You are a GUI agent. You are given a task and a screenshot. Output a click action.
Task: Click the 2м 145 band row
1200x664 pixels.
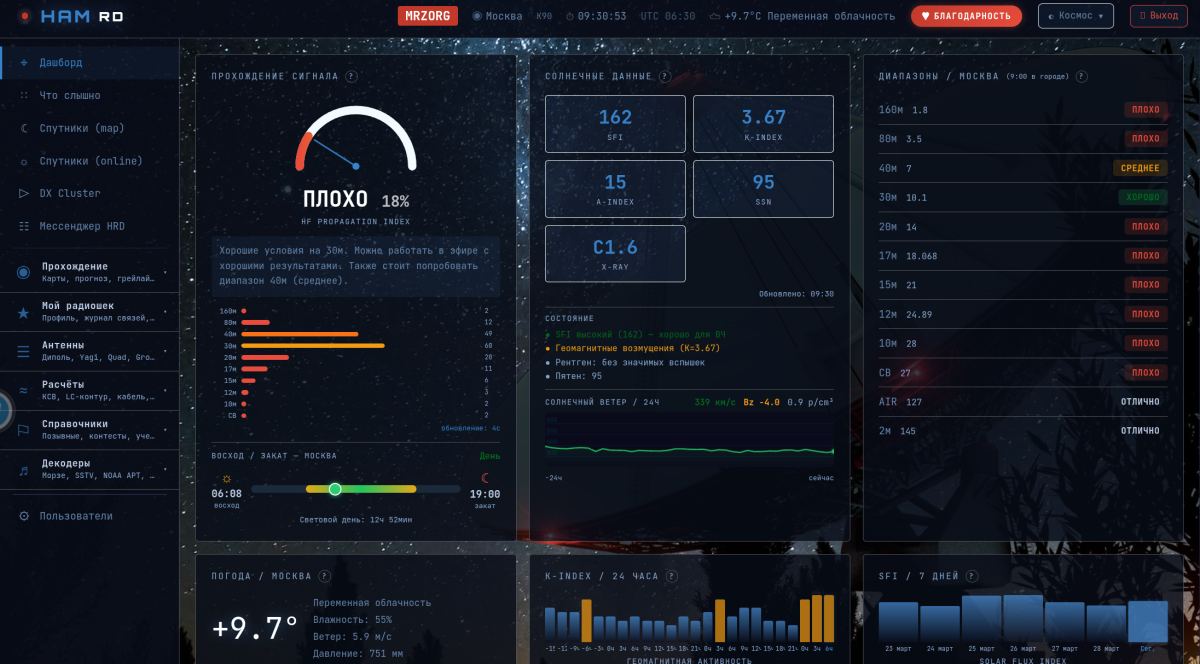[1022, 431]
